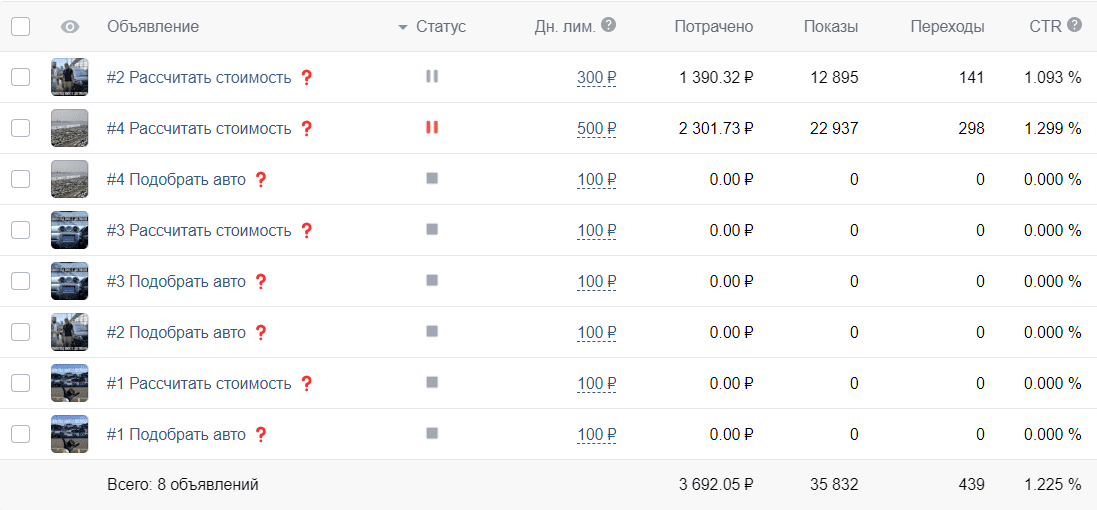Image resolution: width=1097 pixels, height=510 pixels.
Task: Click red pause icon for #4 Рассчитать стоимость
Action: point(432,127)
